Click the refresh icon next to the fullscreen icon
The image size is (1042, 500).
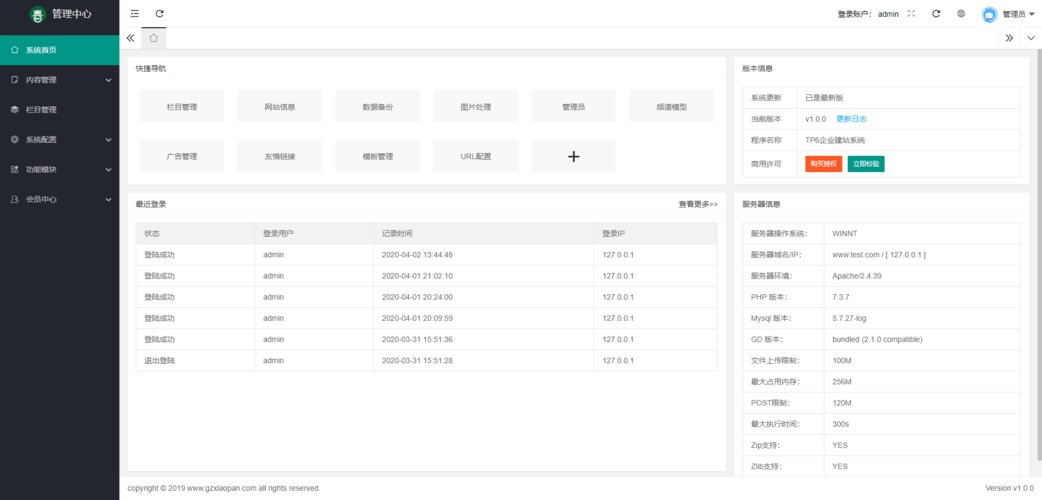point(936,14)
